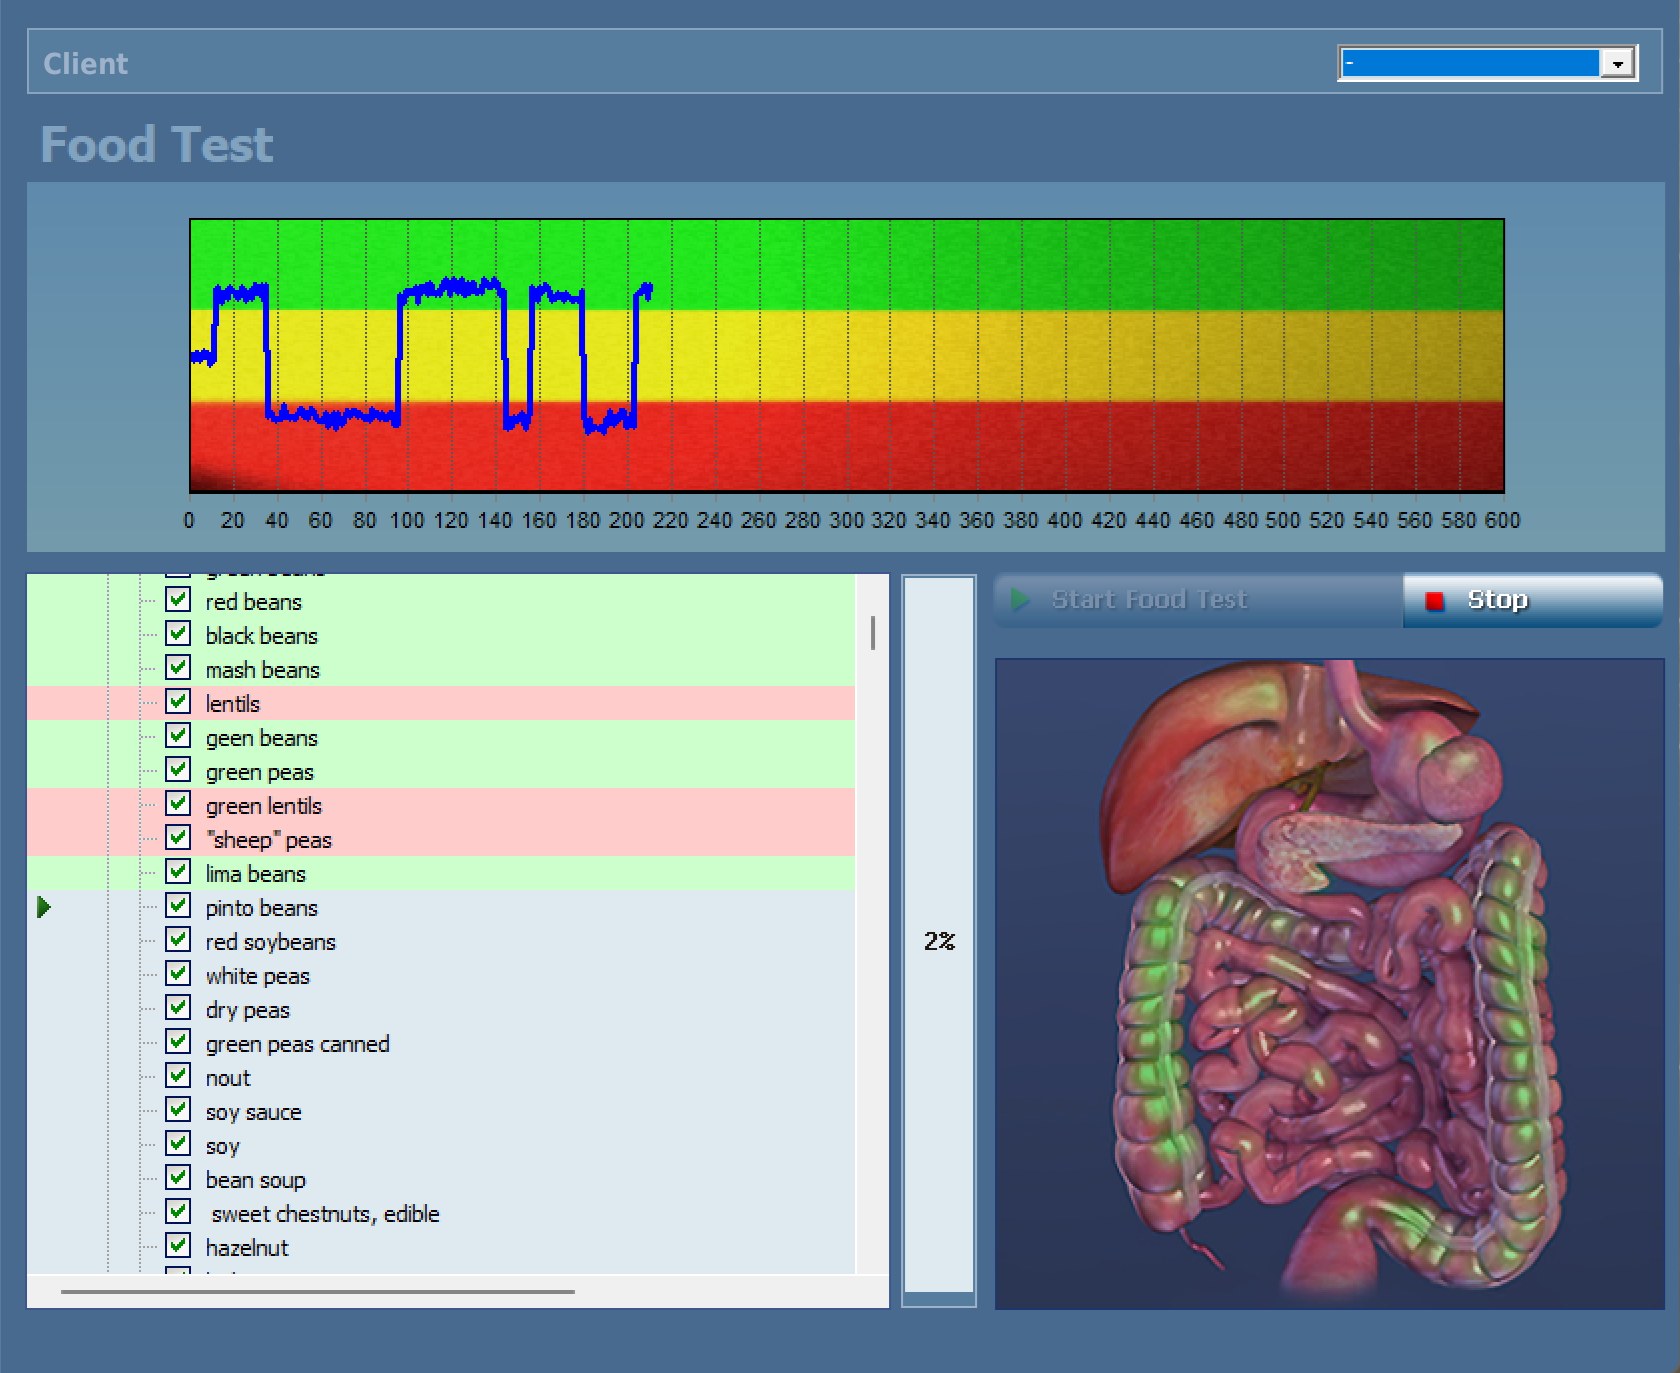The height and width of the screenshot is (1373, 1680).
Task: Toggle the pinto beans checkbox
Action: pyautogui.click(x=178, y=906)
